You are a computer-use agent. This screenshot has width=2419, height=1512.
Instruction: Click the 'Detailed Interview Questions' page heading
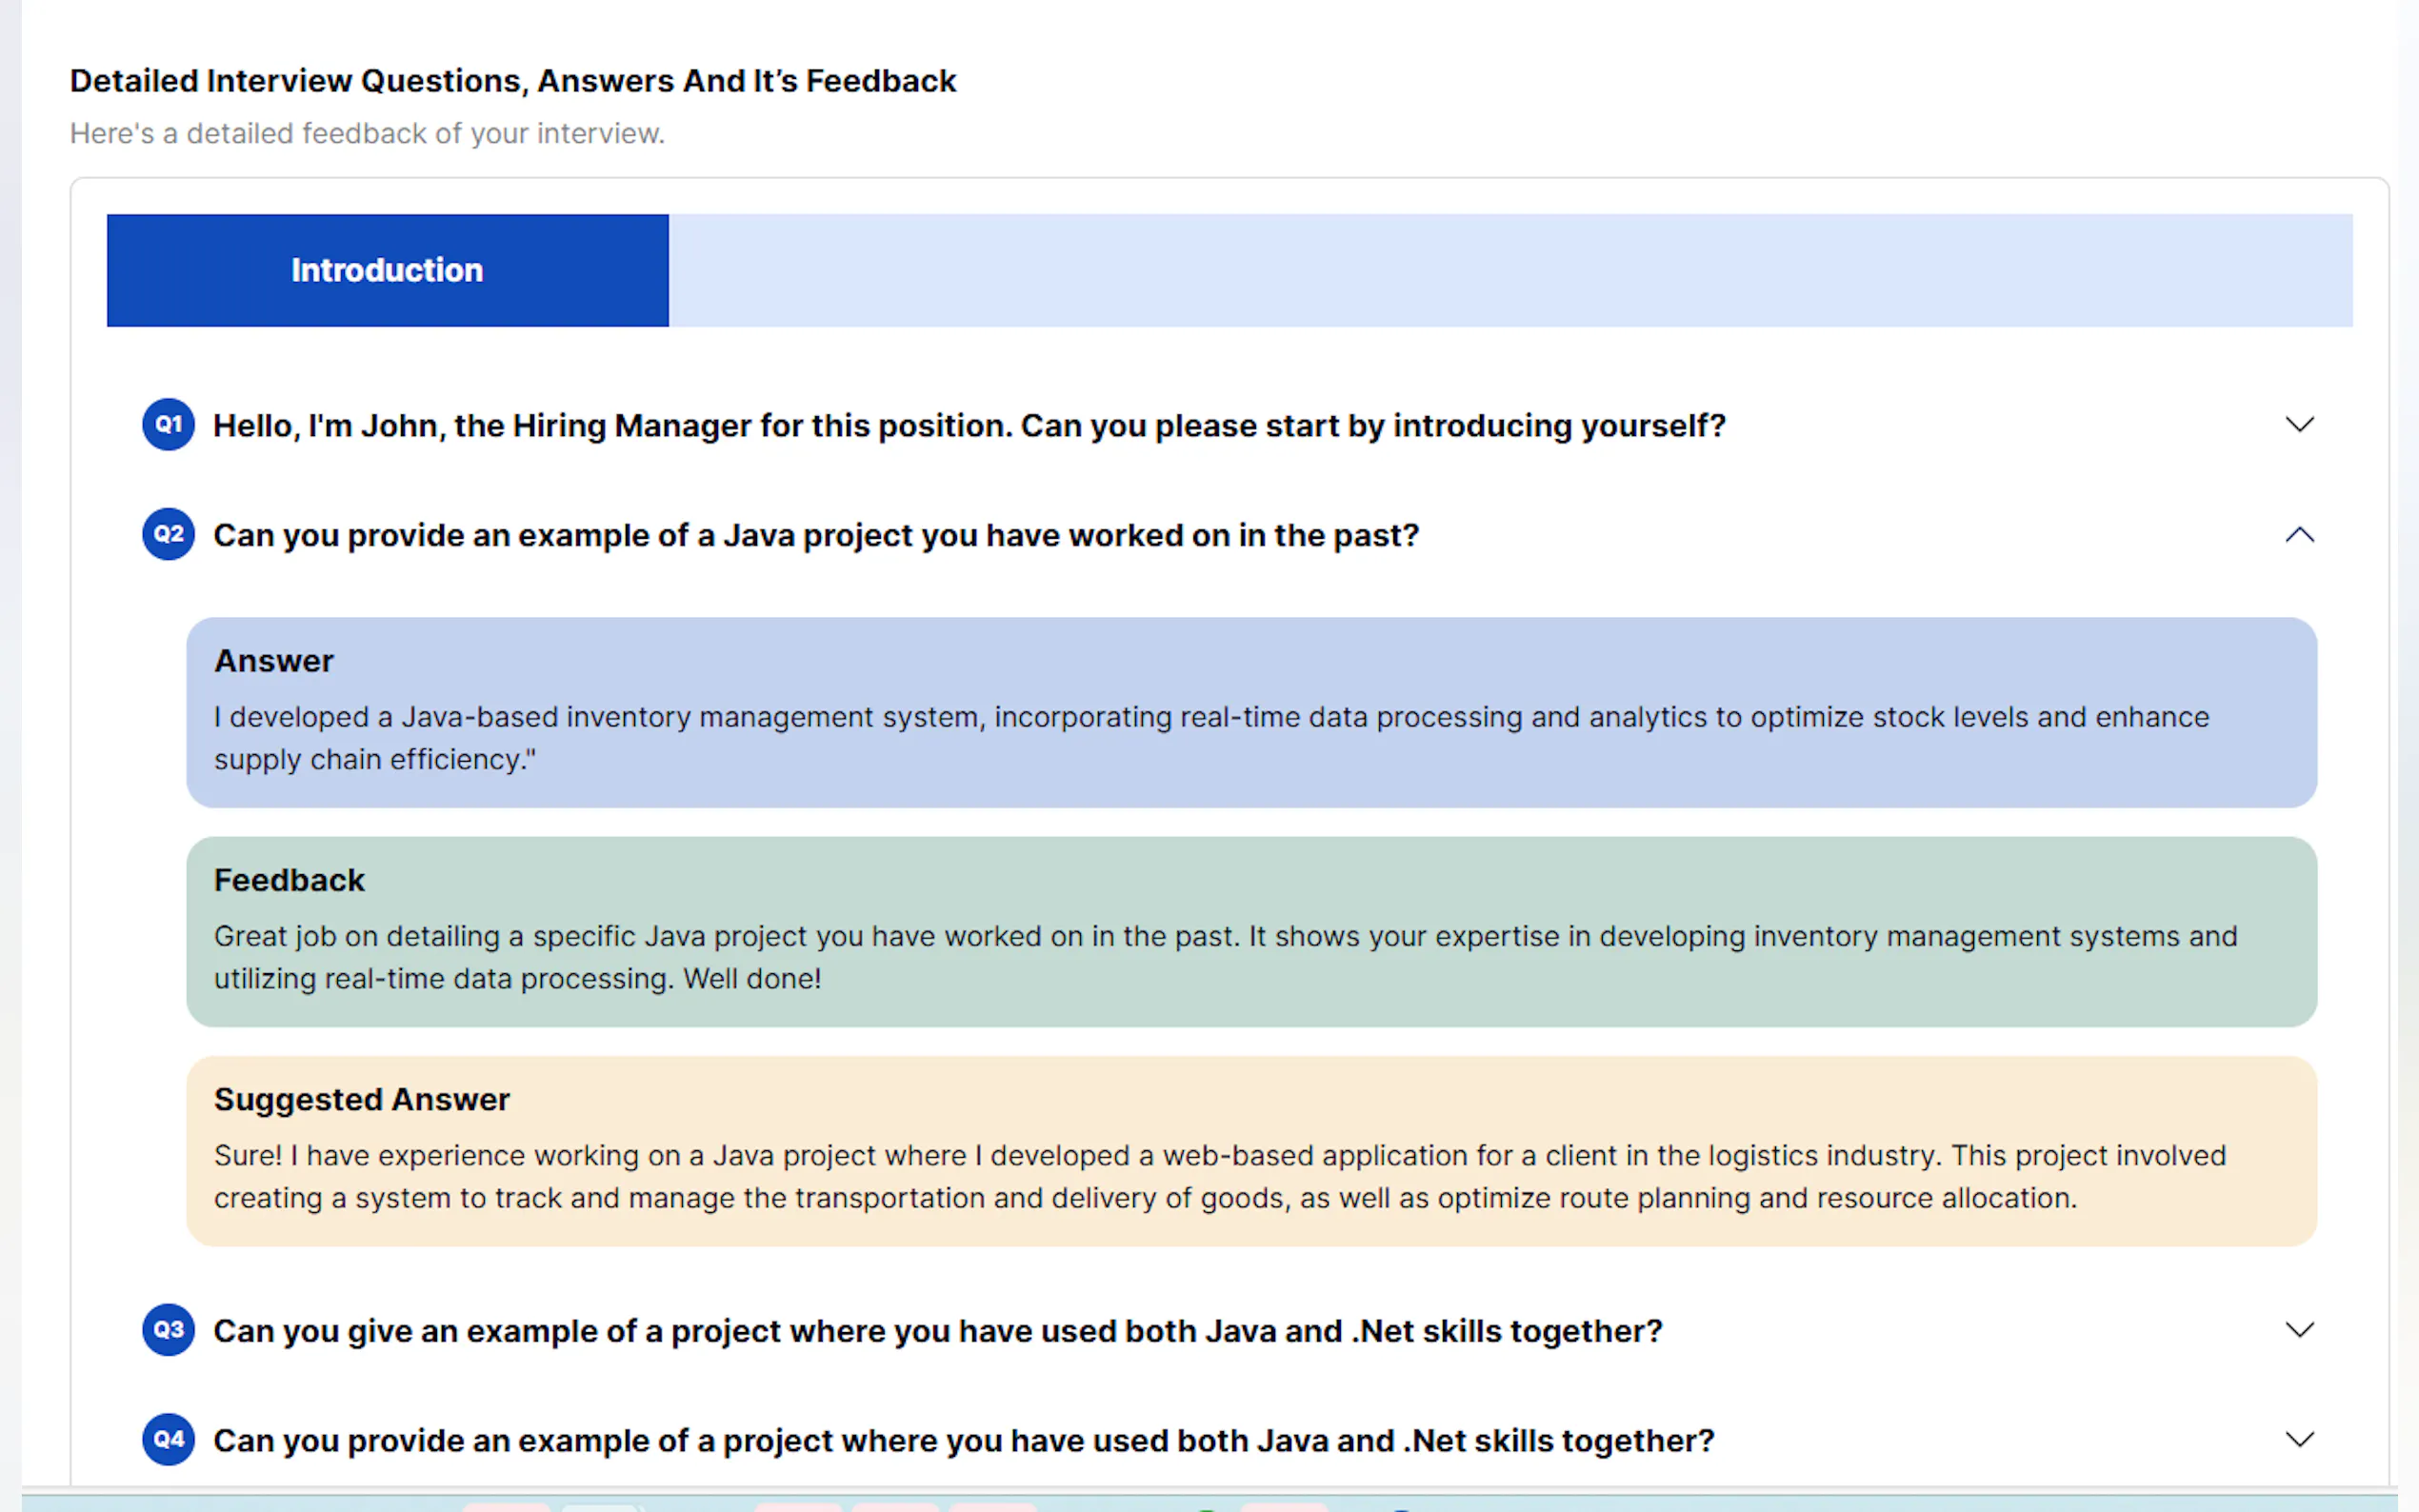click(x=512, y=81)
